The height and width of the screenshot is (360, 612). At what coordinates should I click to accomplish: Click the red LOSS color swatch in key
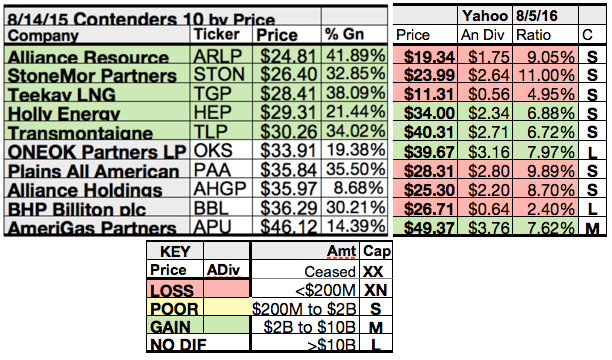point(227,289)
